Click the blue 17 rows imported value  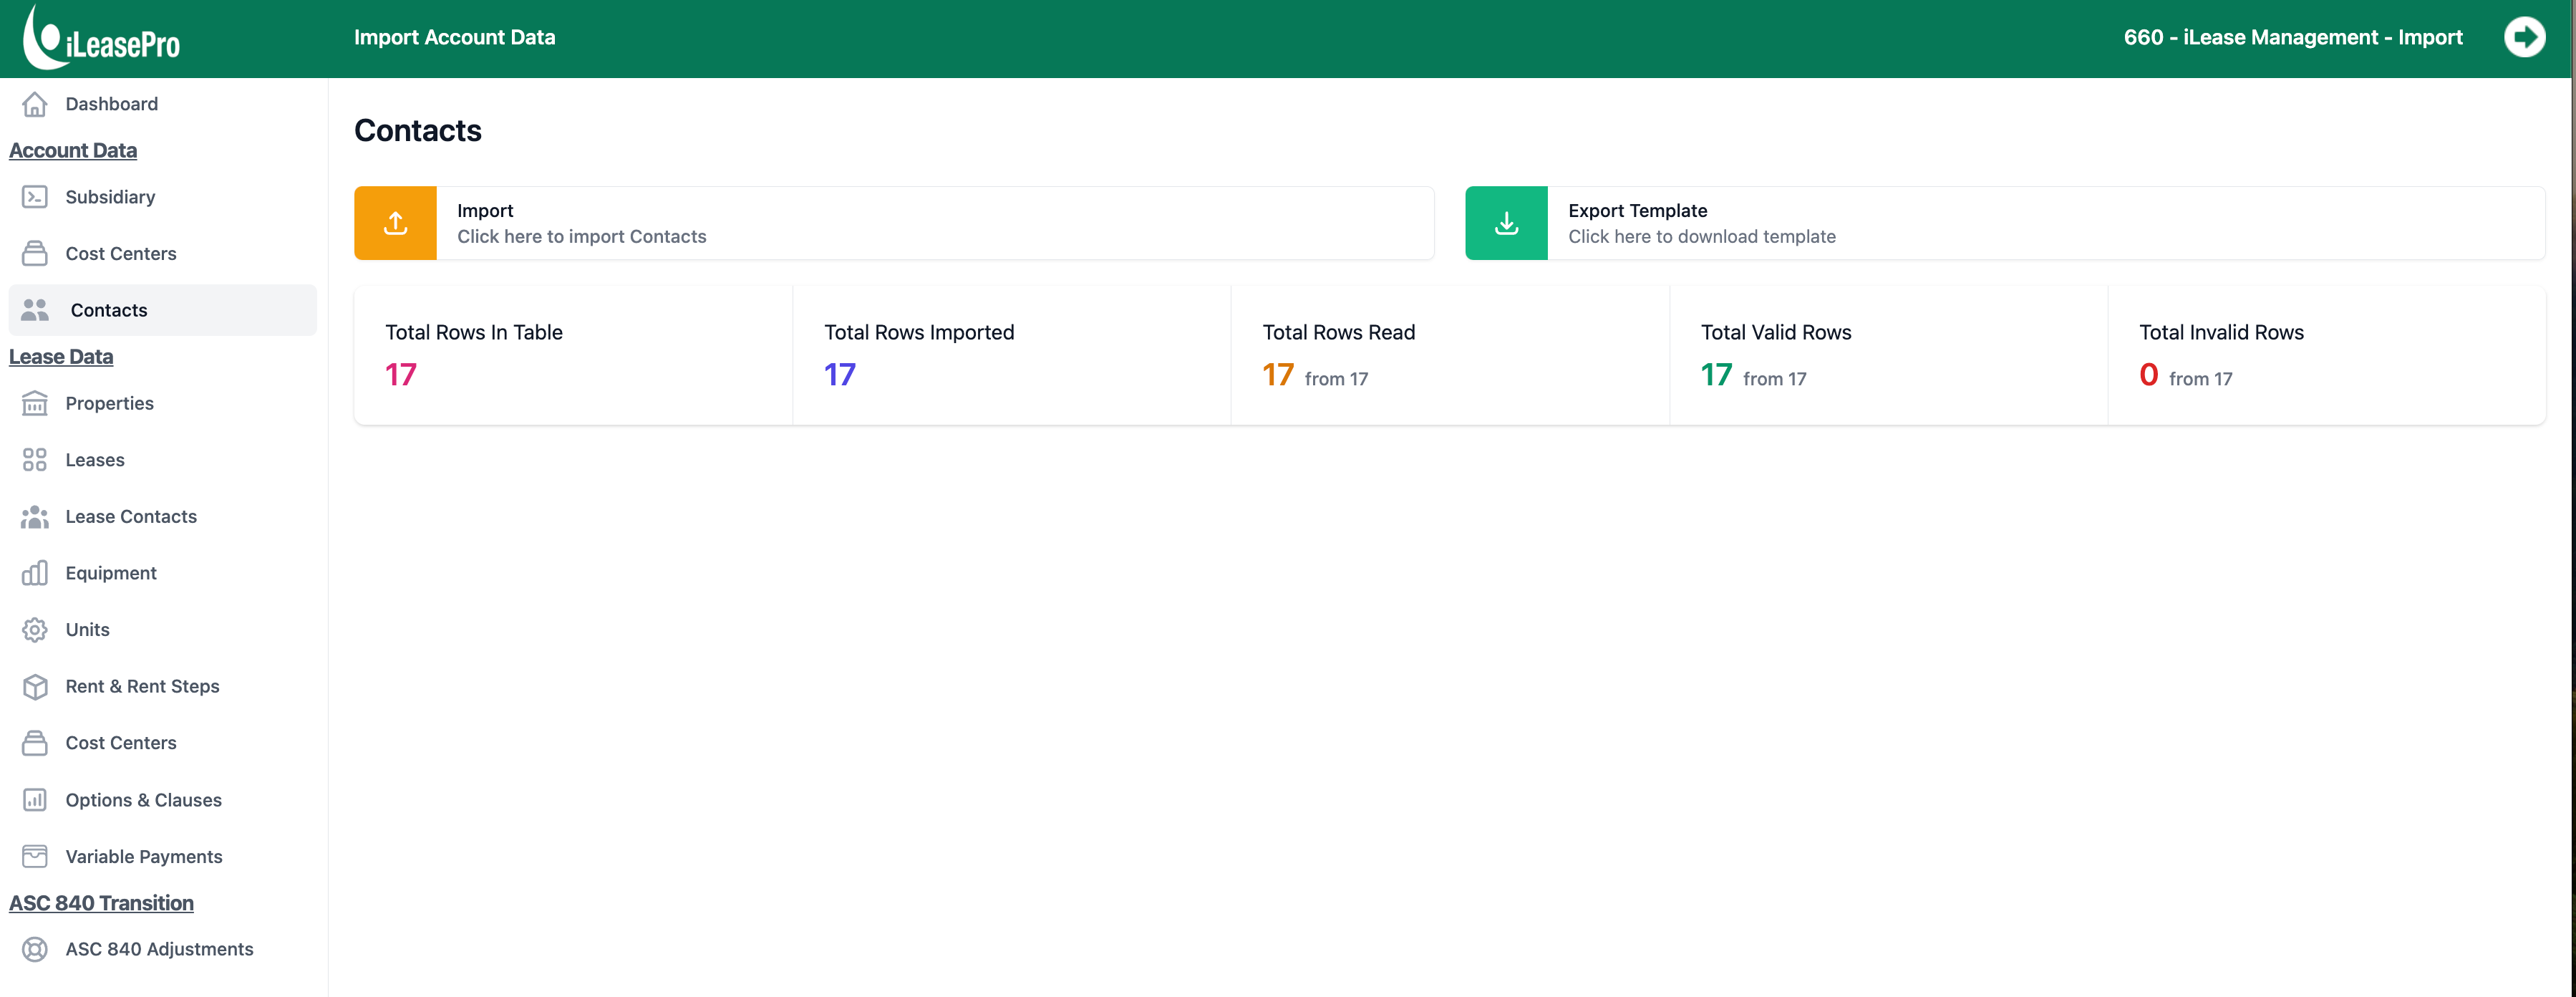pos(840,375)
